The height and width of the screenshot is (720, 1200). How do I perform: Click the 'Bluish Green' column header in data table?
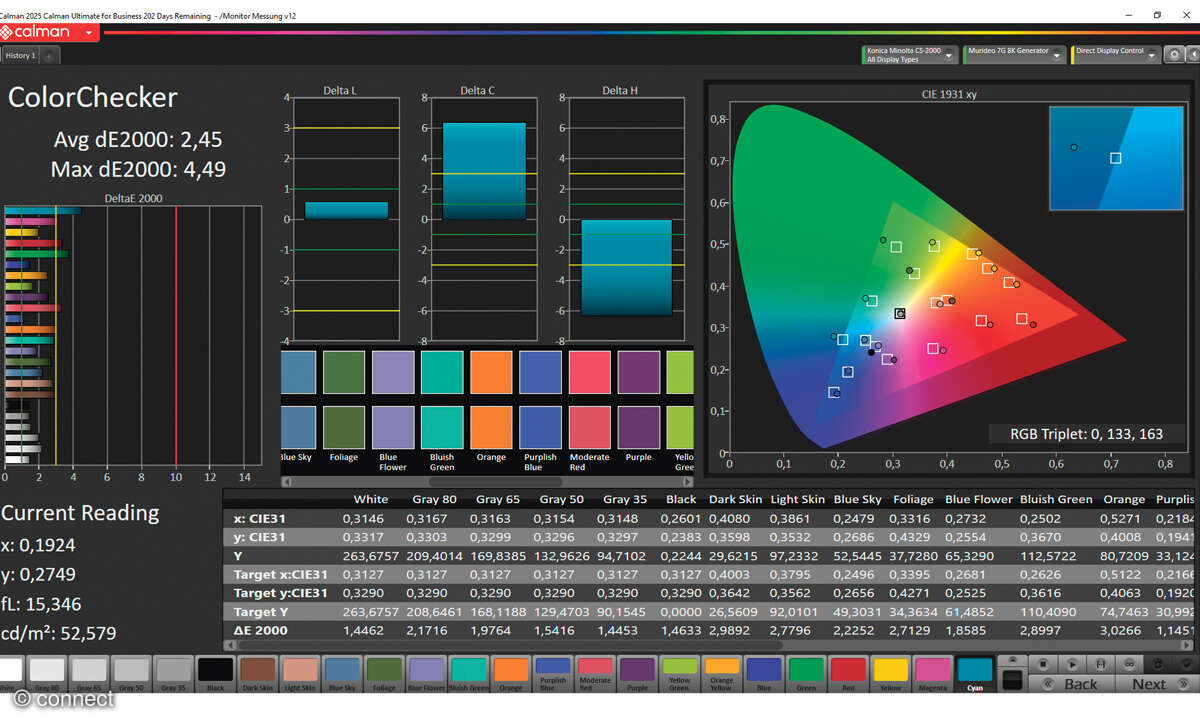click(1055, 499)
